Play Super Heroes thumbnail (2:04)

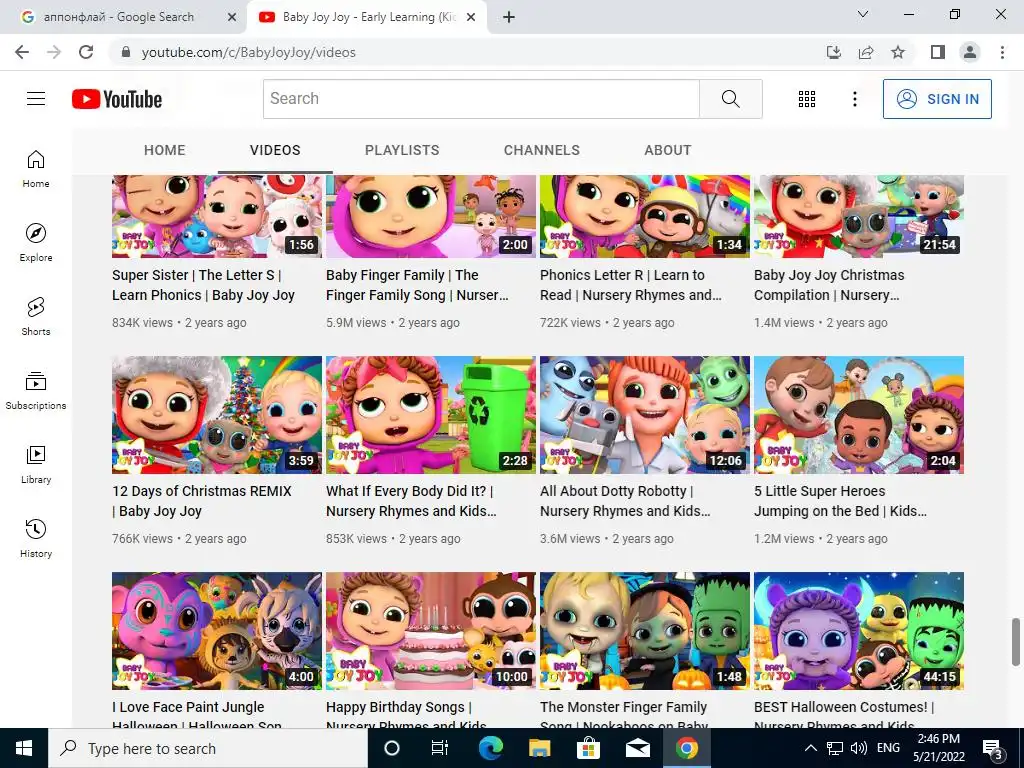(859, 415)
